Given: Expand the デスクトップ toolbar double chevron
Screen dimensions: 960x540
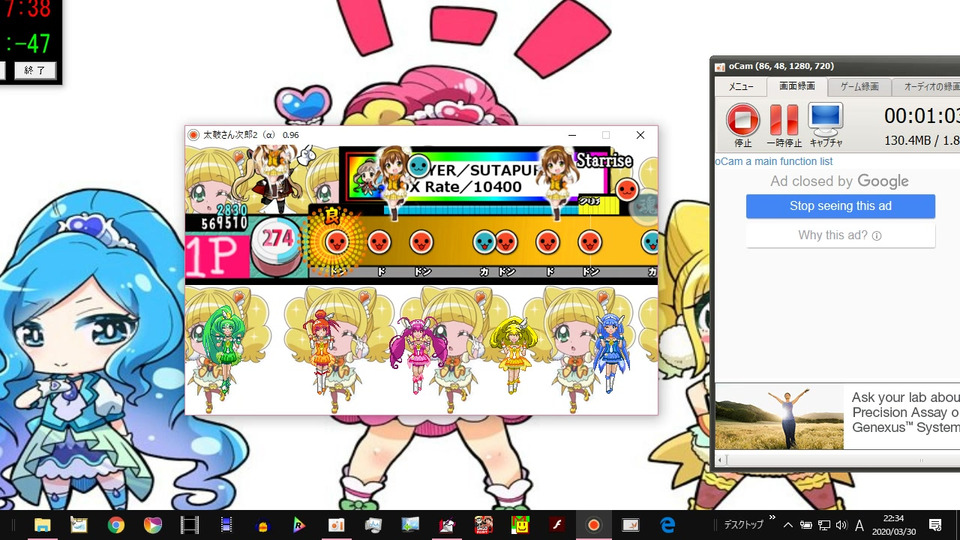Looking at the screenshot, I should pos(772,518).
